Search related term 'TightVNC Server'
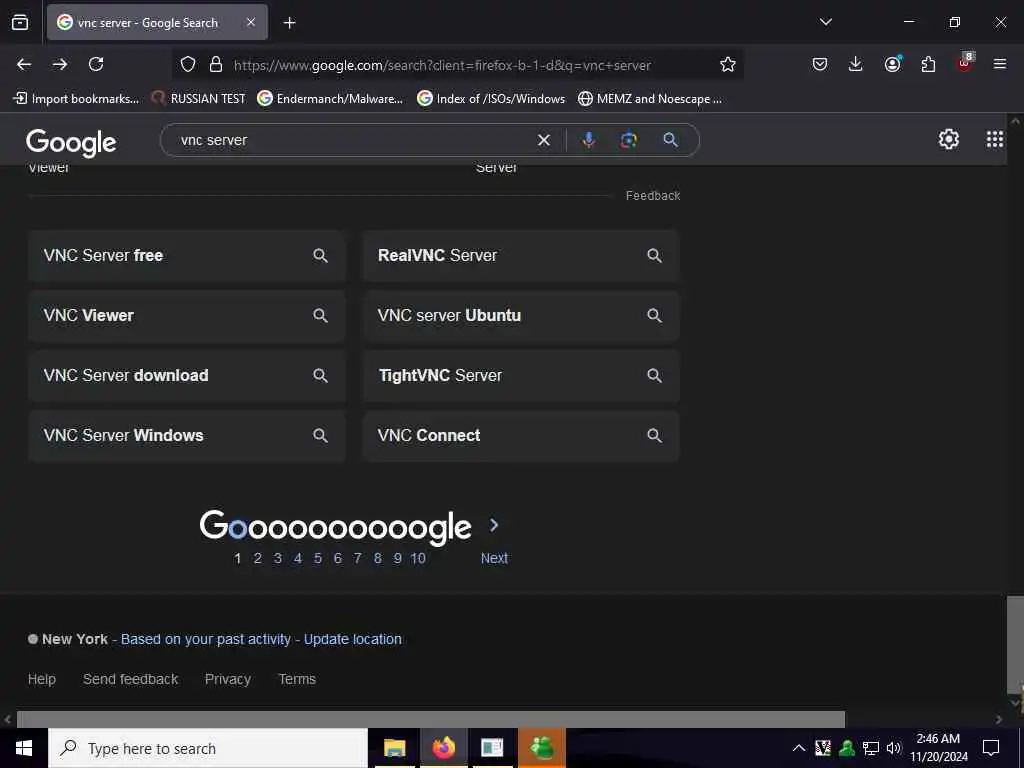Screen dimensions: 1024x768 click(x=521, y=376)
